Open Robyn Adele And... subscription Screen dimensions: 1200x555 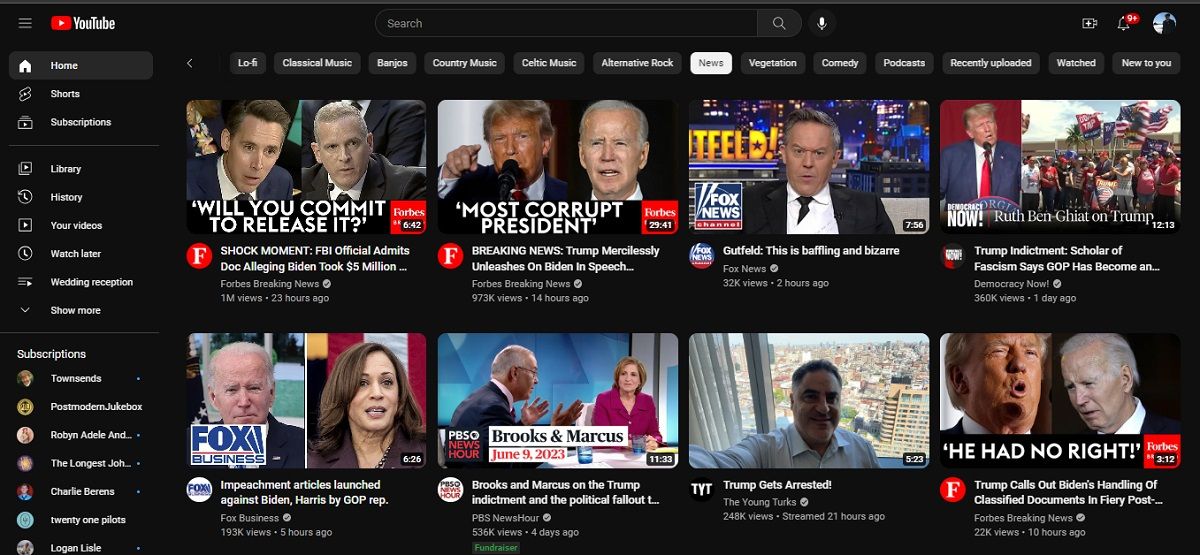[81, 435]
